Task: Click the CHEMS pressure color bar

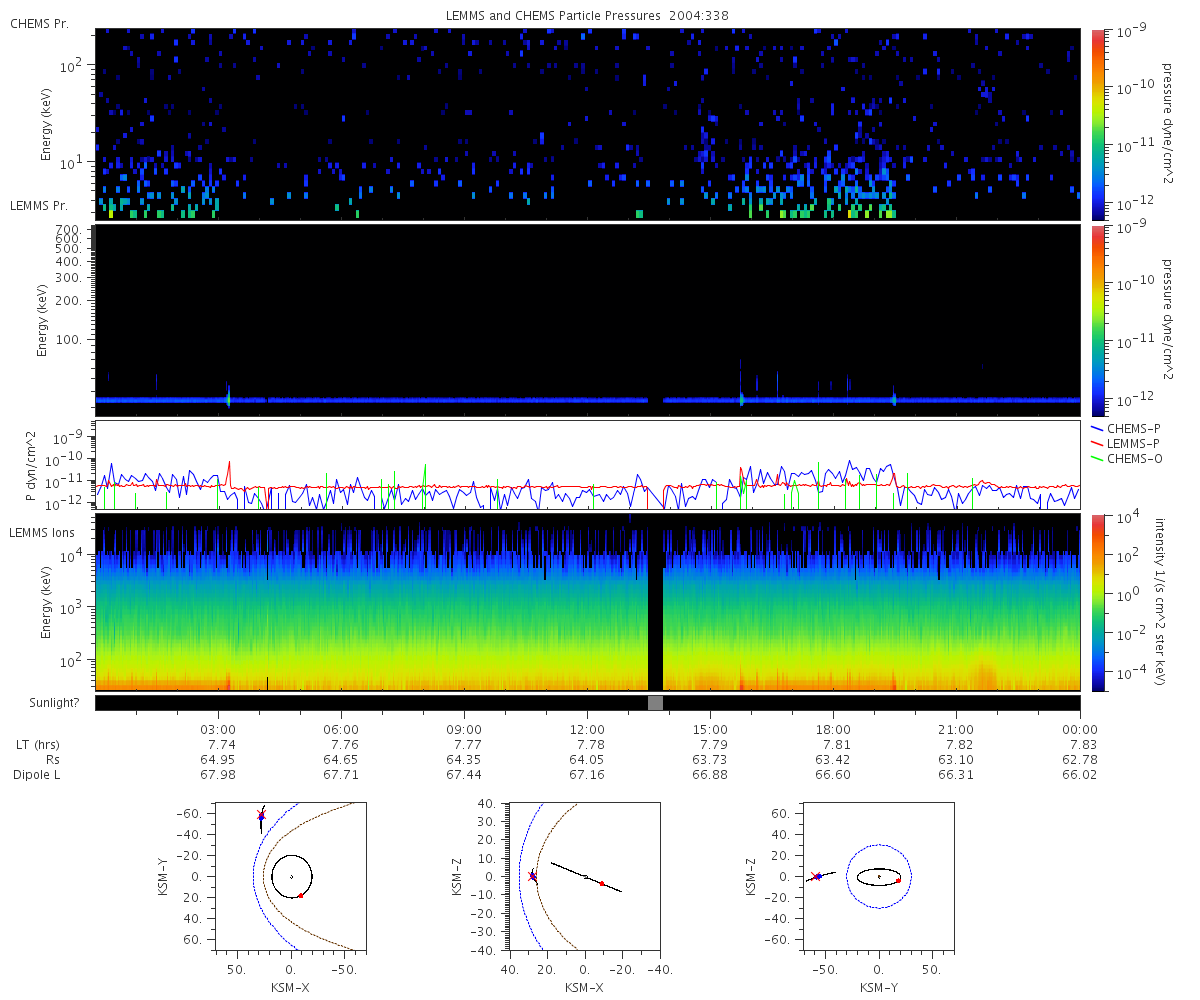Action: pyautogui.click(x=1098, y=124)
